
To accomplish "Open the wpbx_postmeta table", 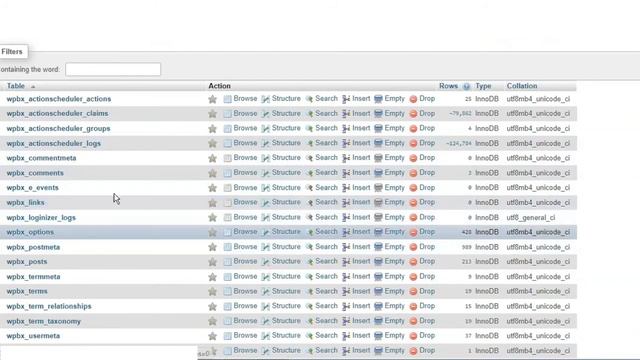I will (33, 247).
